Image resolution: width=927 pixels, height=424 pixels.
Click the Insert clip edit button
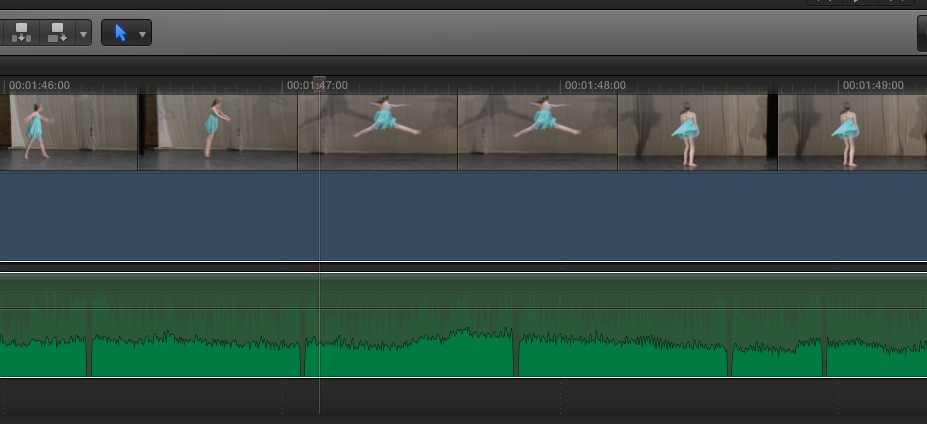(22, 33)
